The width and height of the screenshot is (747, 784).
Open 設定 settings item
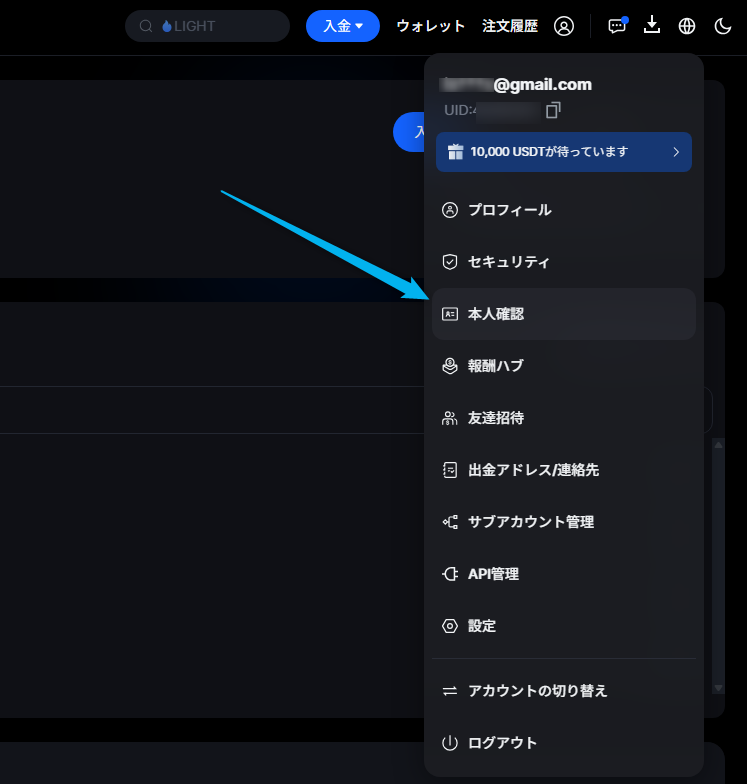click(x=564, y=626)
